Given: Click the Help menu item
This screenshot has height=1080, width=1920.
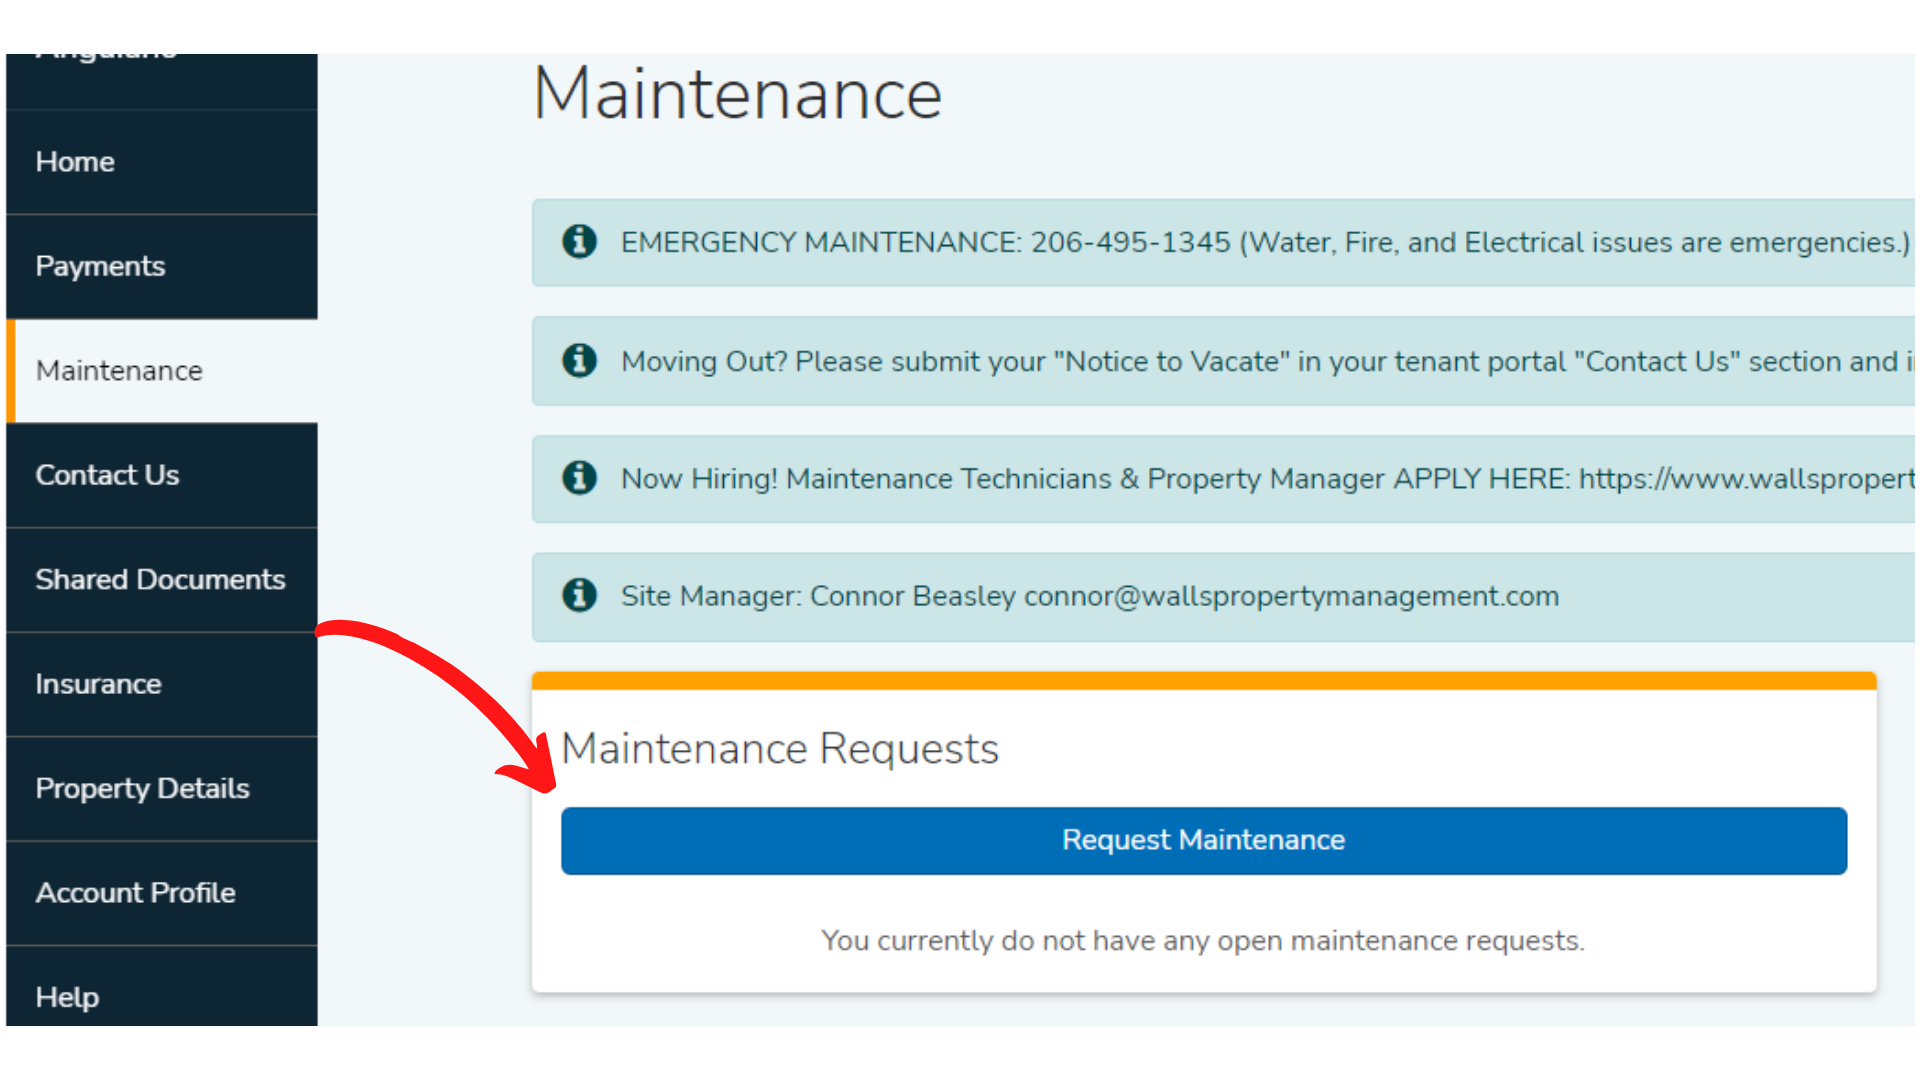Looking at the screenshot, I should point(73,997).
